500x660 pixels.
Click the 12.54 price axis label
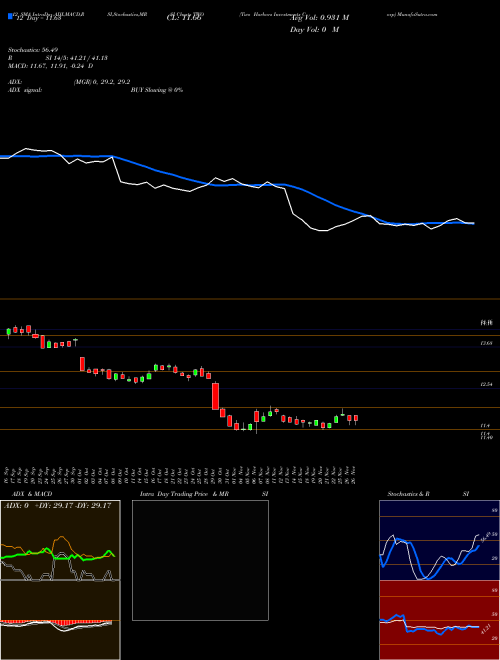(486, 385)
